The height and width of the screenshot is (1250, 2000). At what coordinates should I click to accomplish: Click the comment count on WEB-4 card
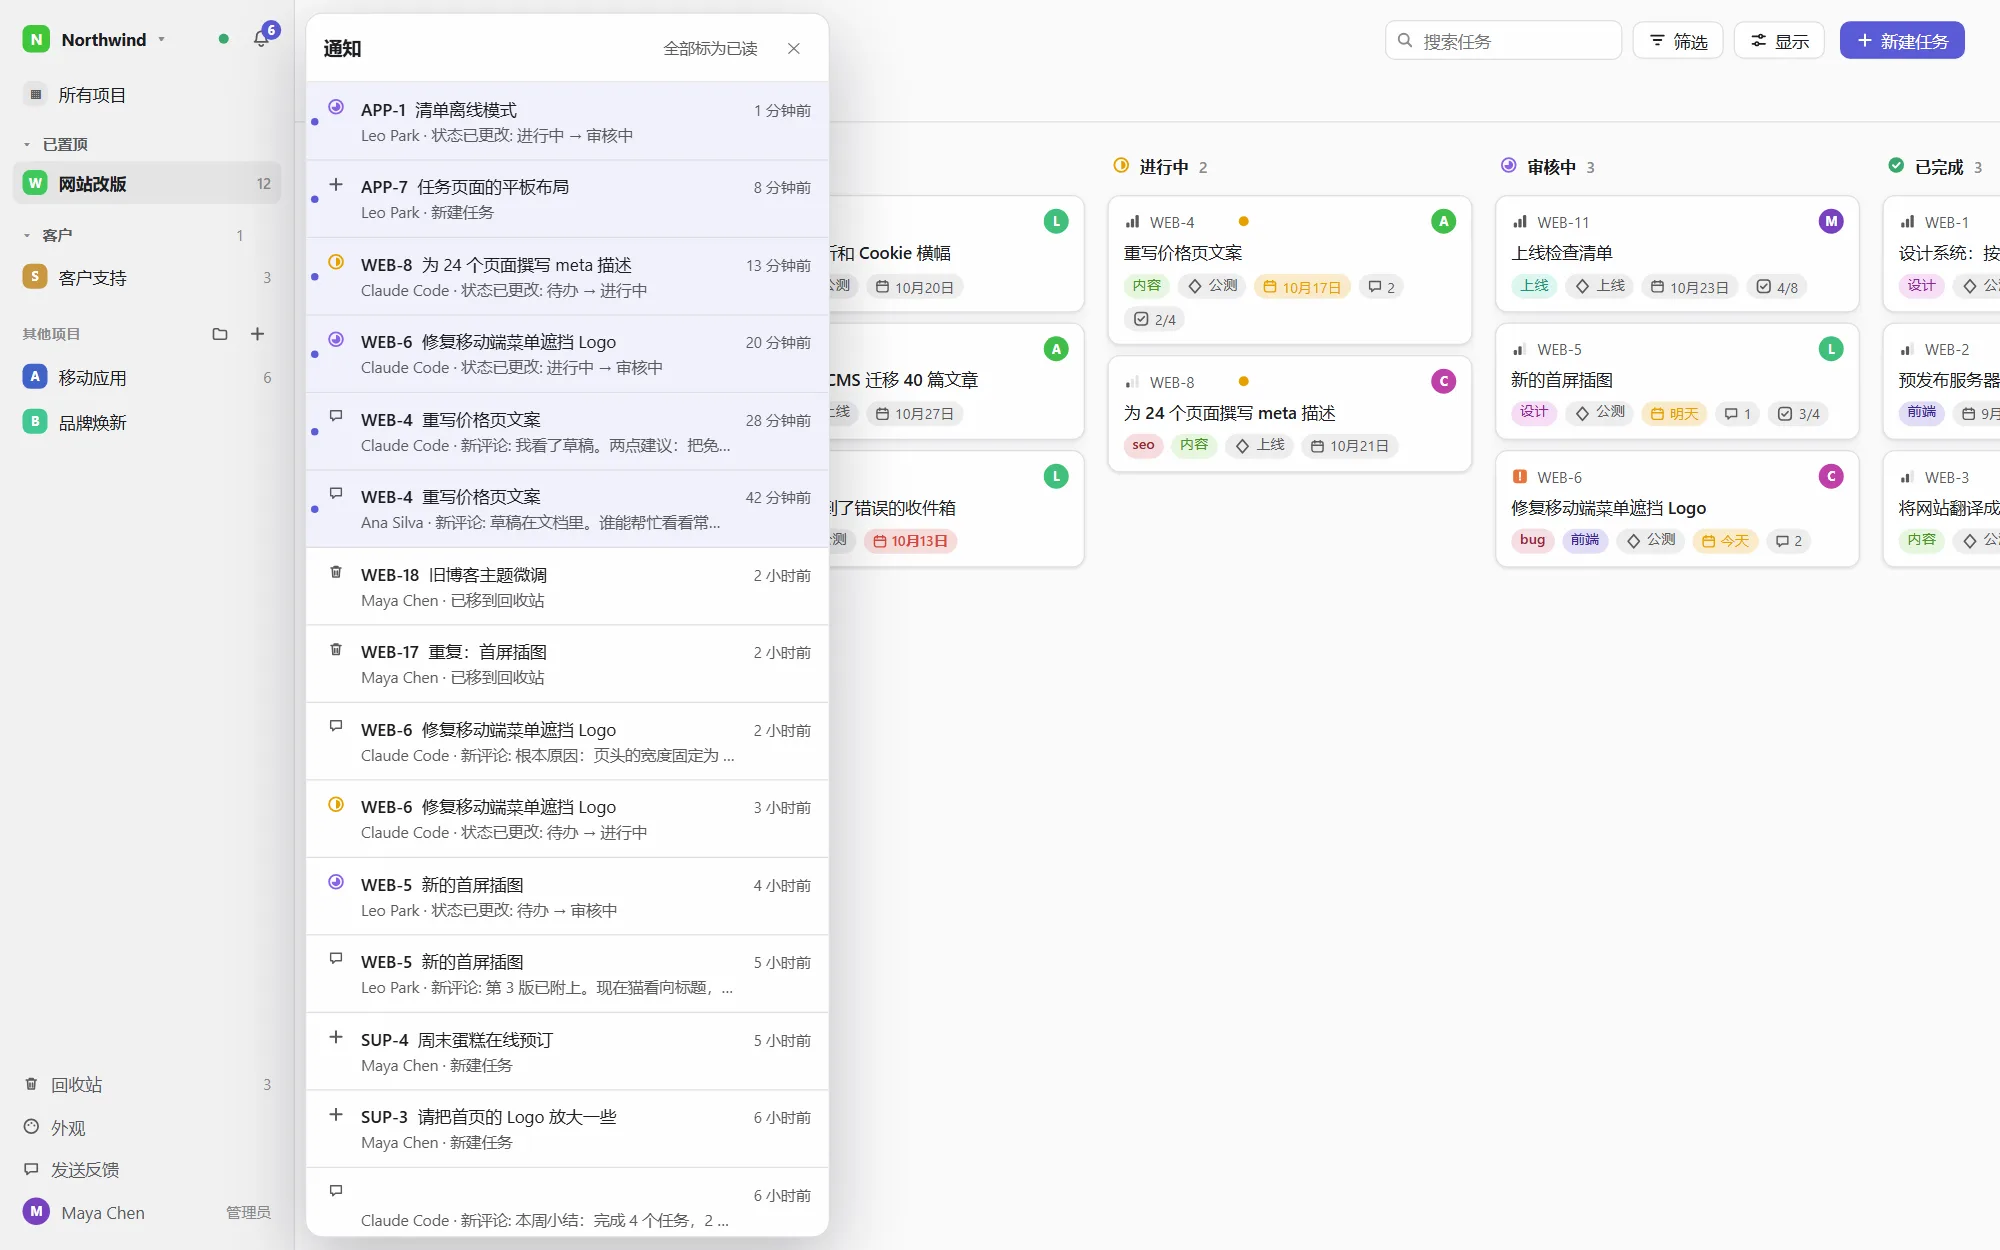pyautogui.click(x=1381, y=287)
